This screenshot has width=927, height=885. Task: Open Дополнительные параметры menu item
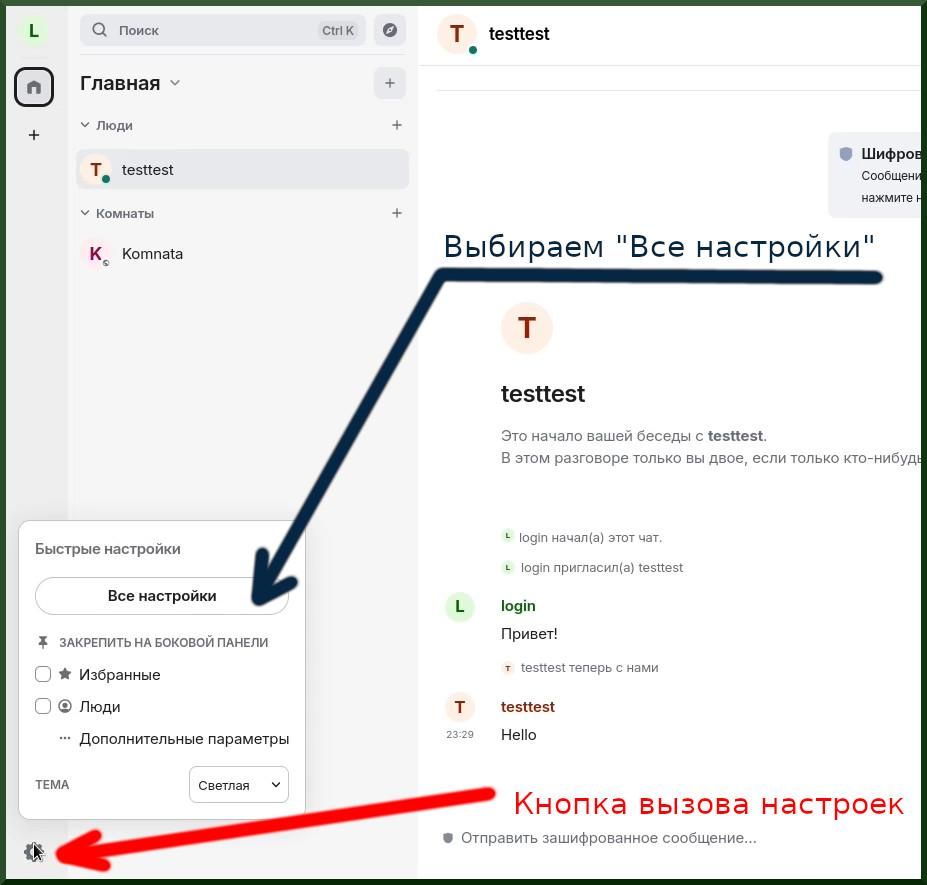click(x=184, y=739)
